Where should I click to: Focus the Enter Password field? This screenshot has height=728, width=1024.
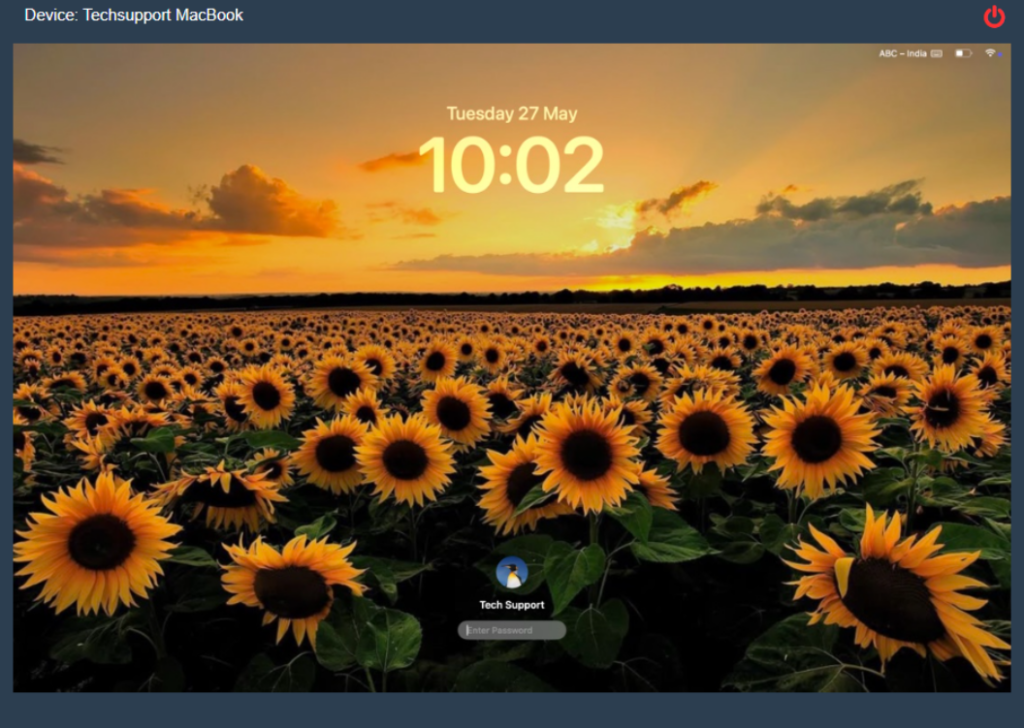[x=512, y=630]
